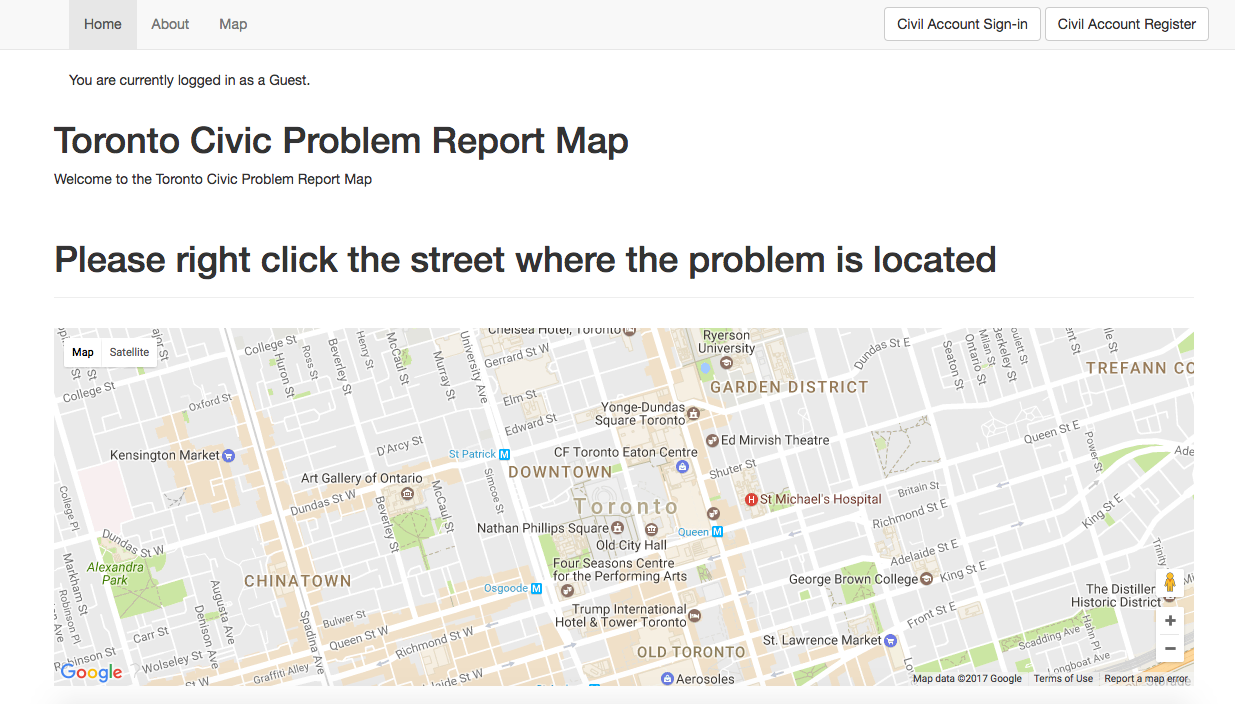Screen dimensions: 1235x704
Task: Click the Chelsea Hotel marker icon
Action: 630,330
